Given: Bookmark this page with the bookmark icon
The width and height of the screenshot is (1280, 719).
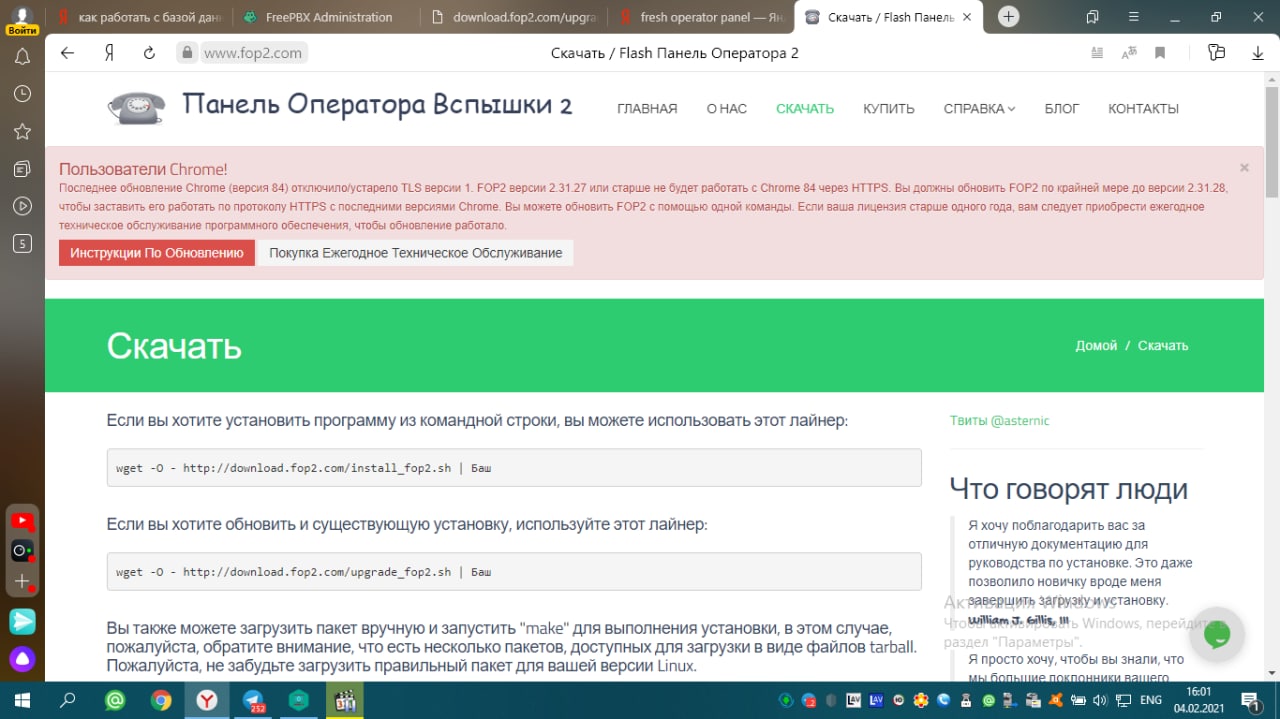Looking at the screenshot, I should click(x=1160, y=53).
